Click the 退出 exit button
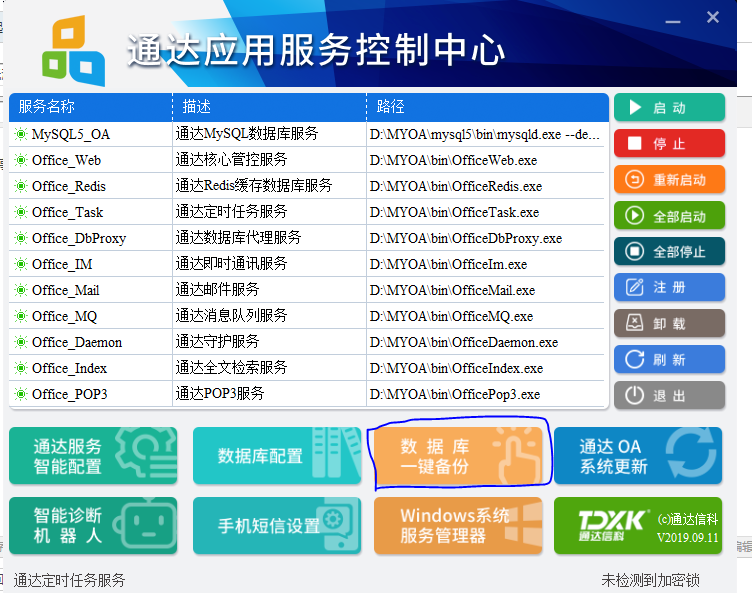The image size is (752, 594). click(669, 396)
